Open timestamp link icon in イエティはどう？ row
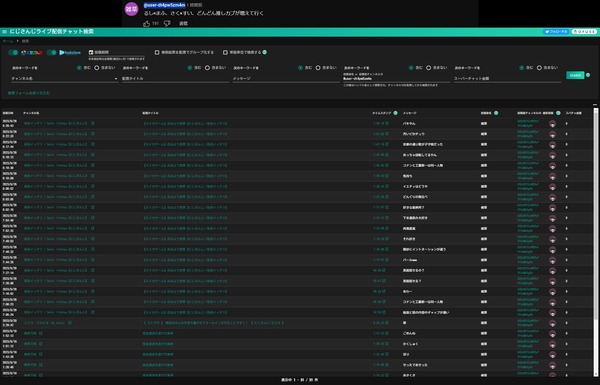This screenshot has width=600, height=385. point(387,186)
